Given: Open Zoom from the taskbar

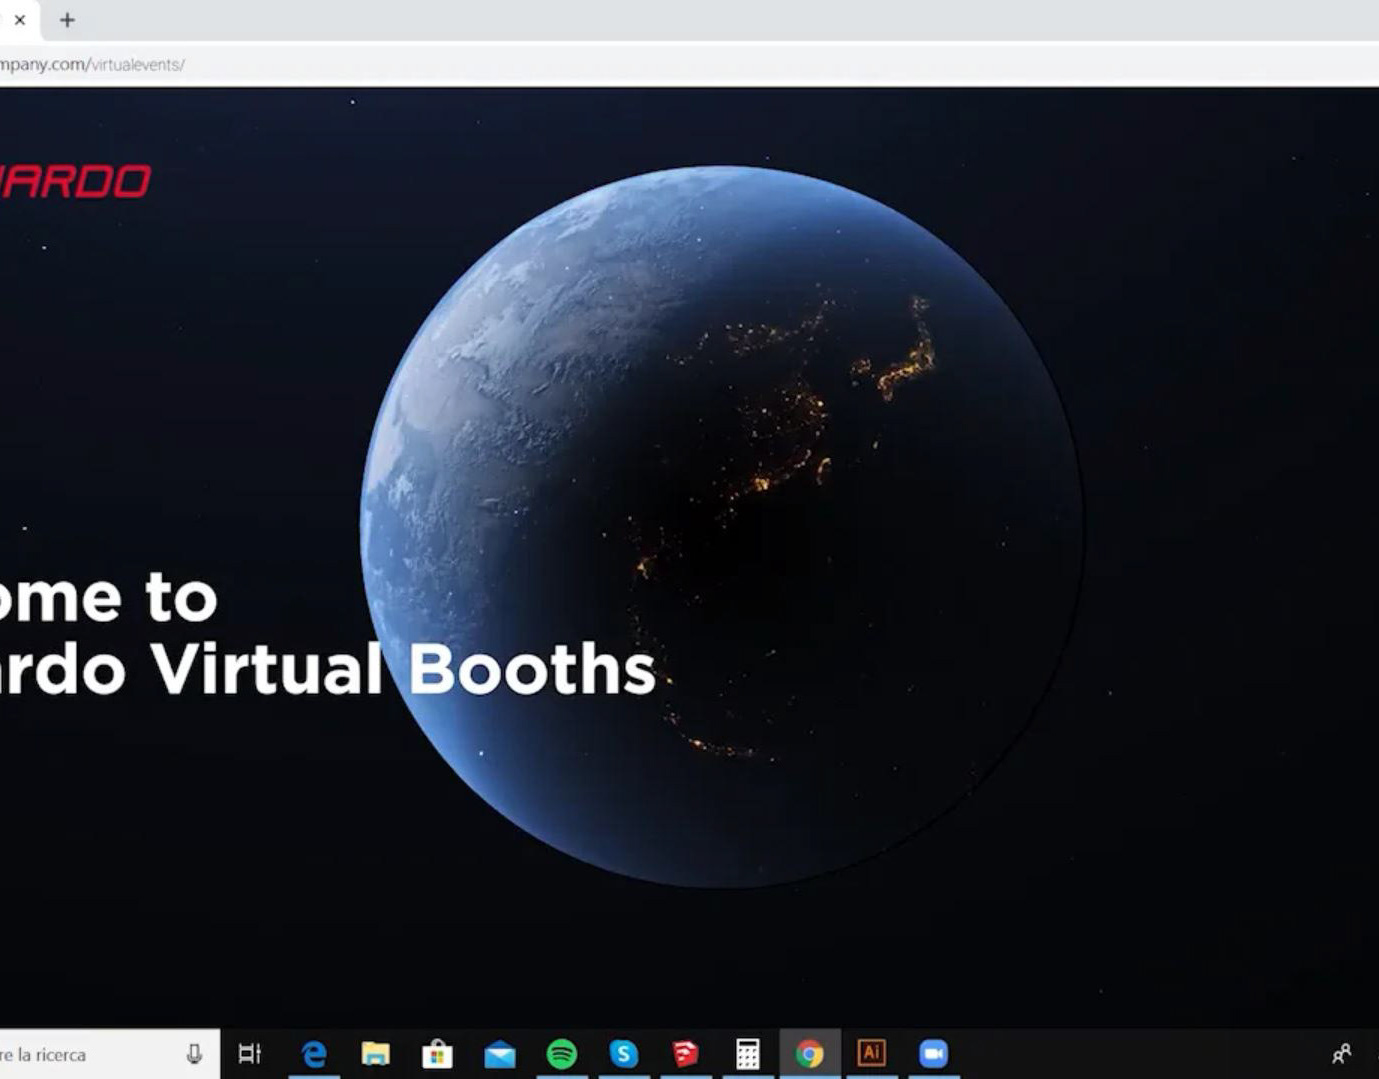Looking at the screenshot, I should [x=934, y=1054].
